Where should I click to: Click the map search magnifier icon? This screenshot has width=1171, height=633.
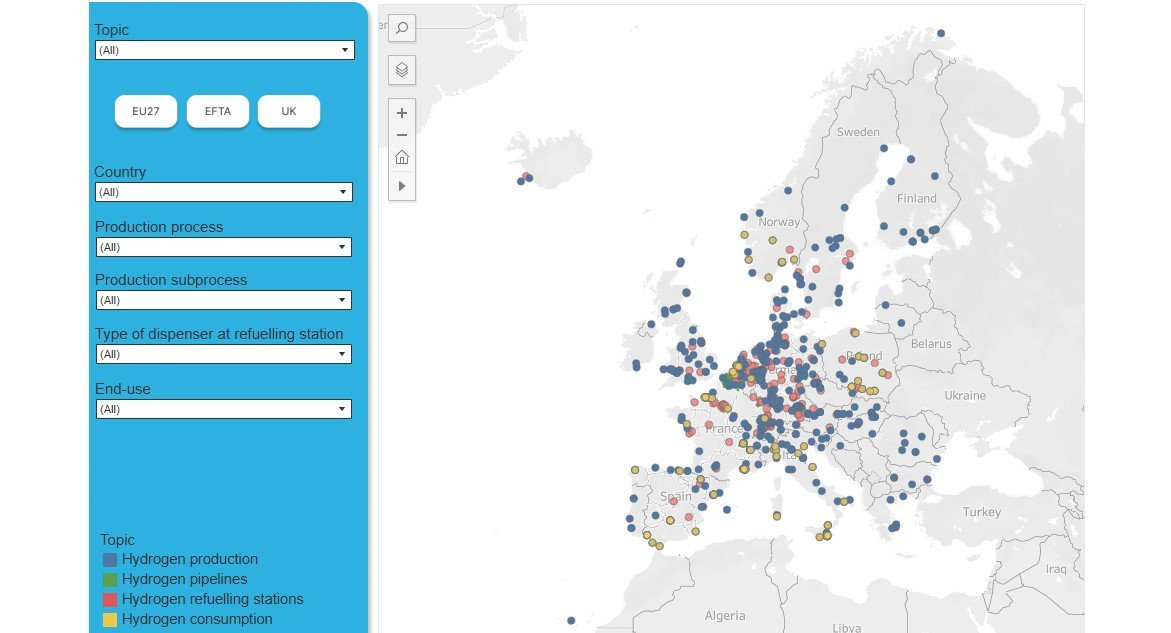(x=401, y=28)
